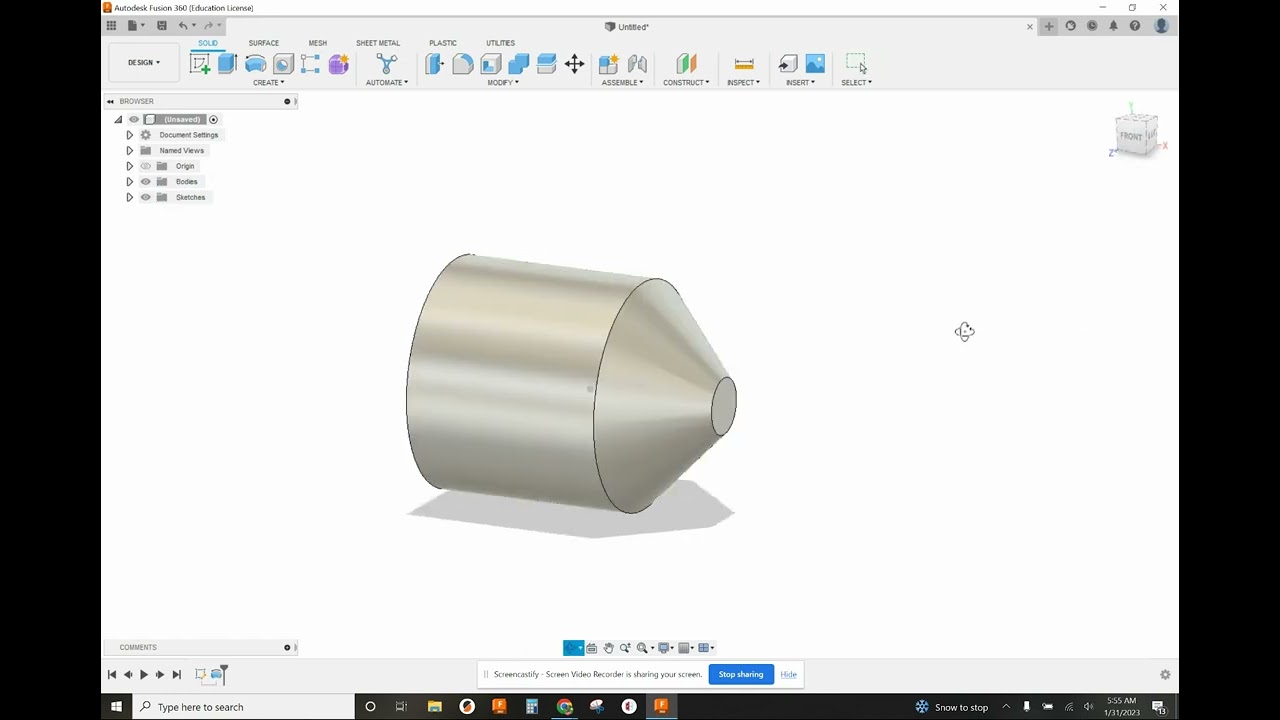
Task: Click the Save icon
Action: (162, 26)
